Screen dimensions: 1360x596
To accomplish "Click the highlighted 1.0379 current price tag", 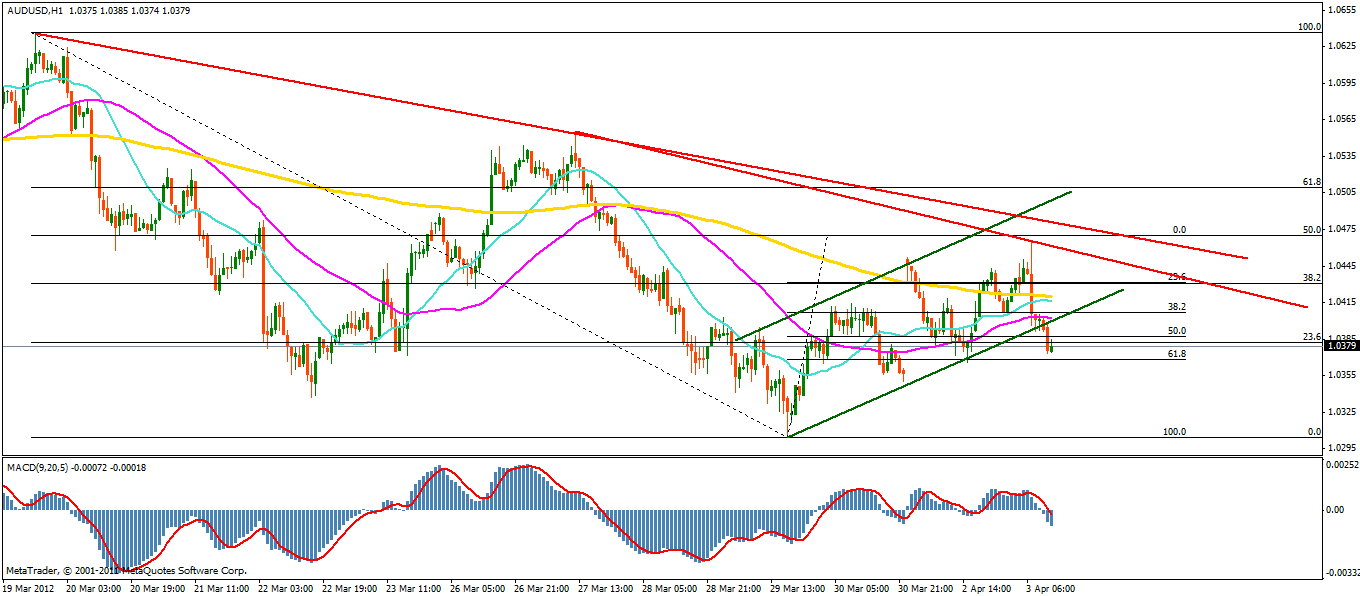I will pos(1340,346).
